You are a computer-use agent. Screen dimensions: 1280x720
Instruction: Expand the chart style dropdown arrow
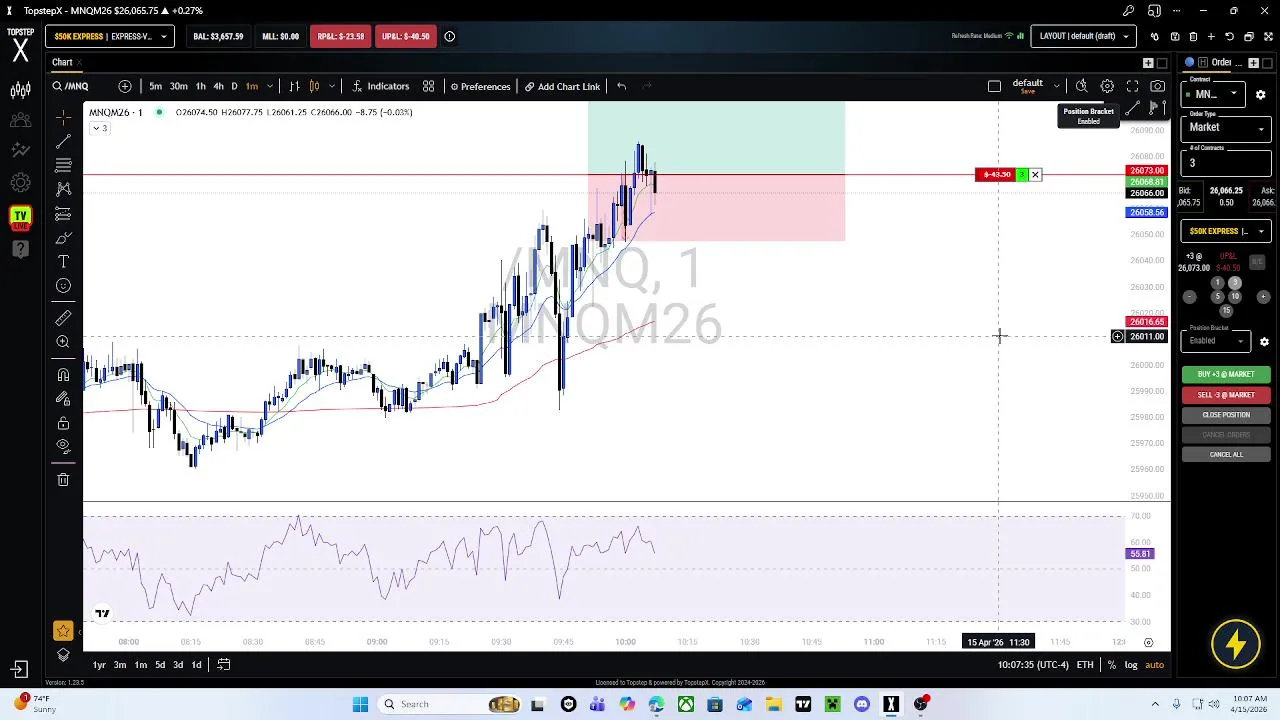point(331,86)
